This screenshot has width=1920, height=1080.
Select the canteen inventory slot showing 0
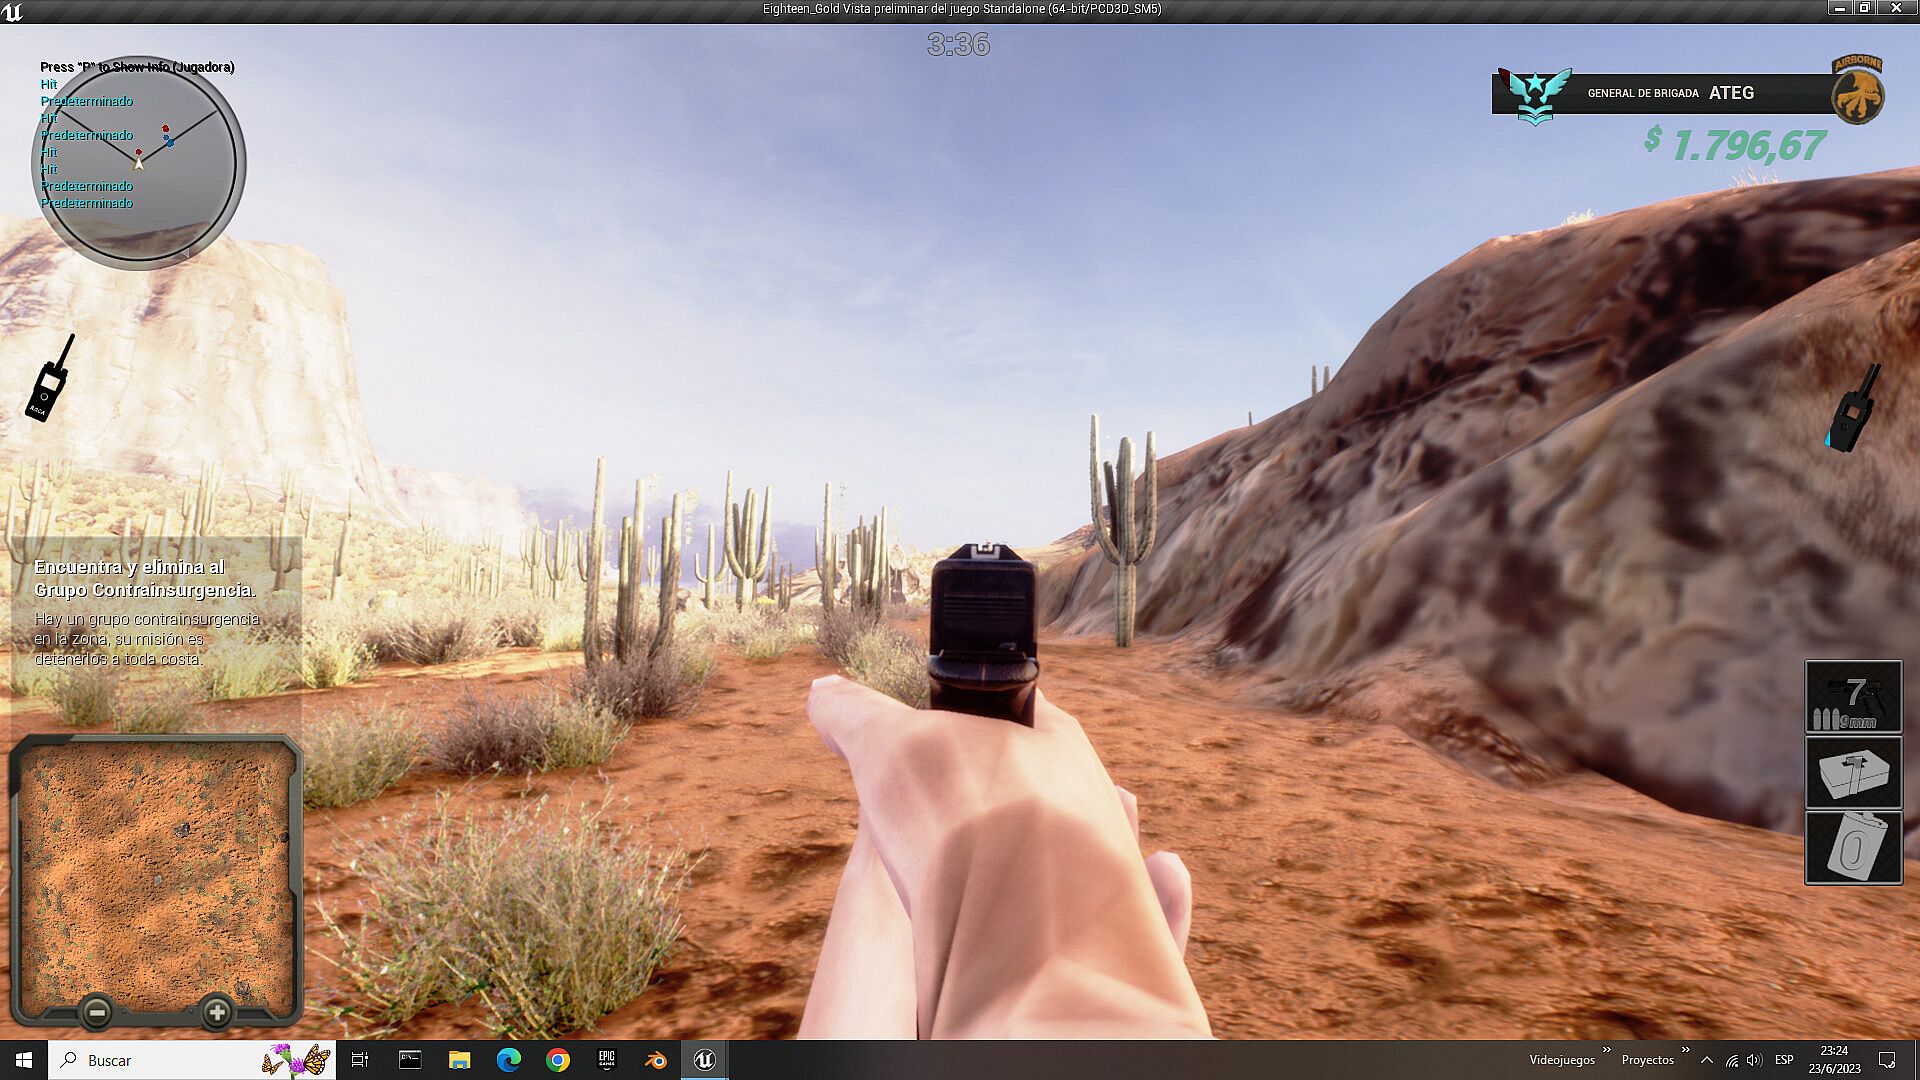1853,848
